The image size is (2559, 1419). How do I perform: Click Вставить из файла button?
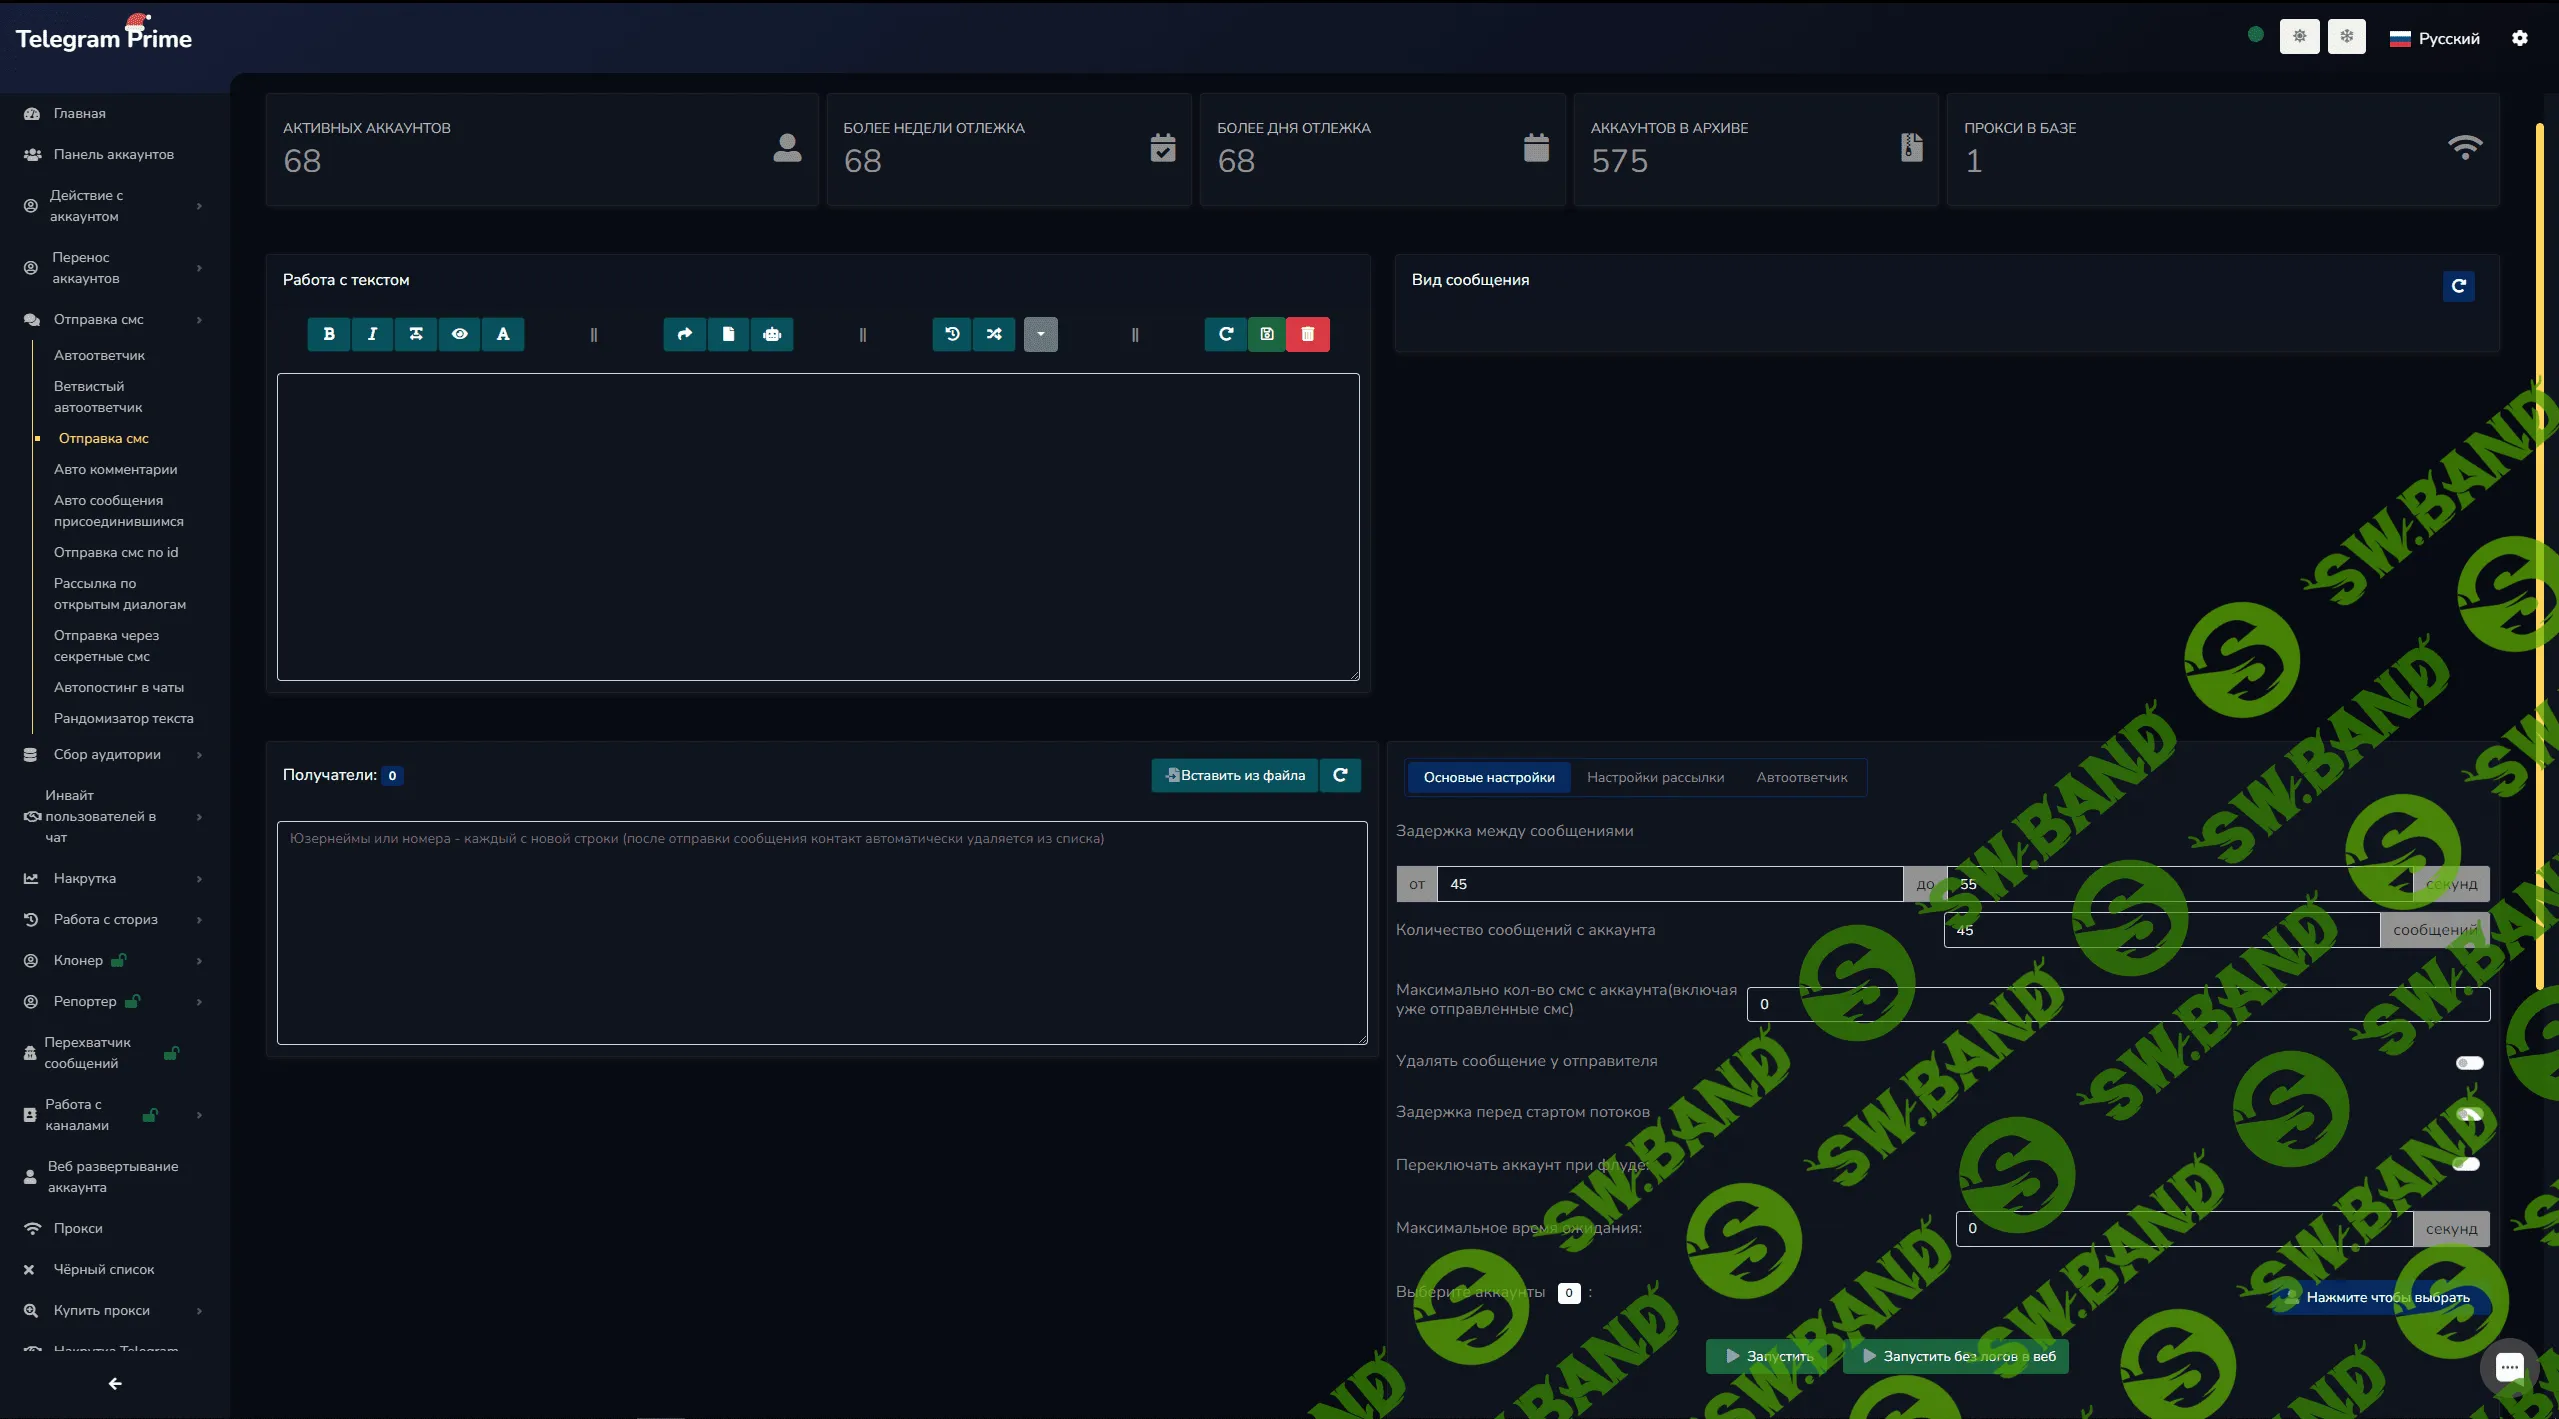pyautogui.click(x=1235, y=775)
